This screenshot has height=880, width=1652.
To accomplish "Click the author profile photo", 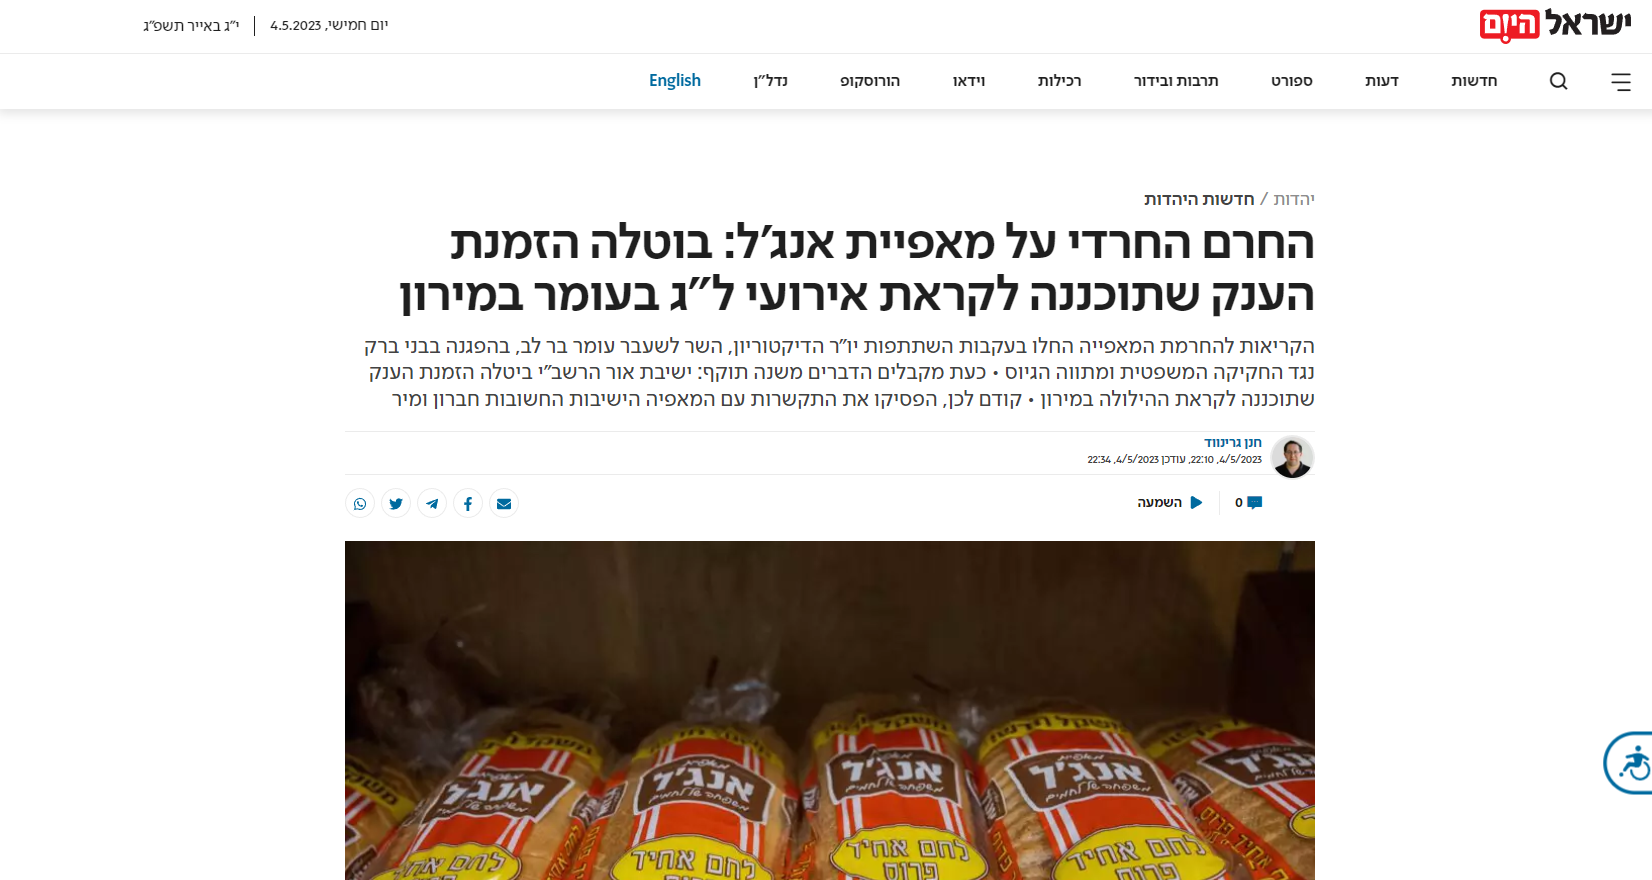I will [1292, 457].
